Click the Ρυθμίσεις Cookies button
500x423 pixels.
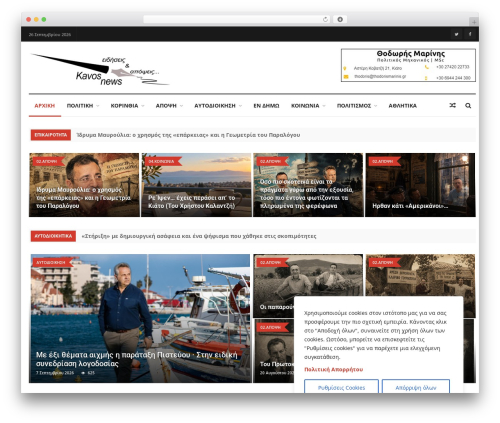(341, 387)
